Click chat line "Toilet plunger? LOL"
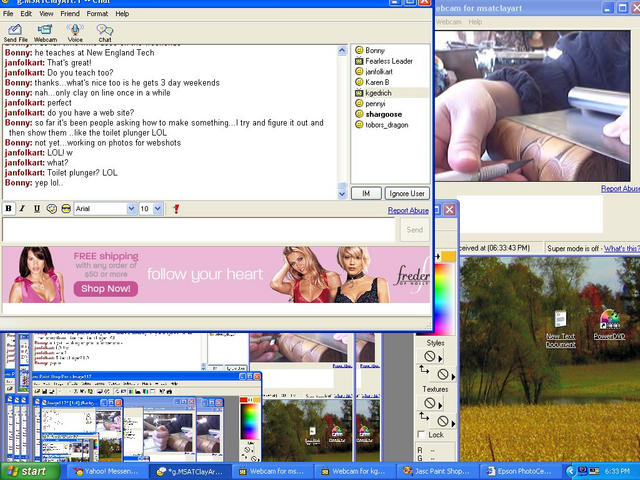Image resolution: width=640 pixels, height=480 pixels. (82, 173)
